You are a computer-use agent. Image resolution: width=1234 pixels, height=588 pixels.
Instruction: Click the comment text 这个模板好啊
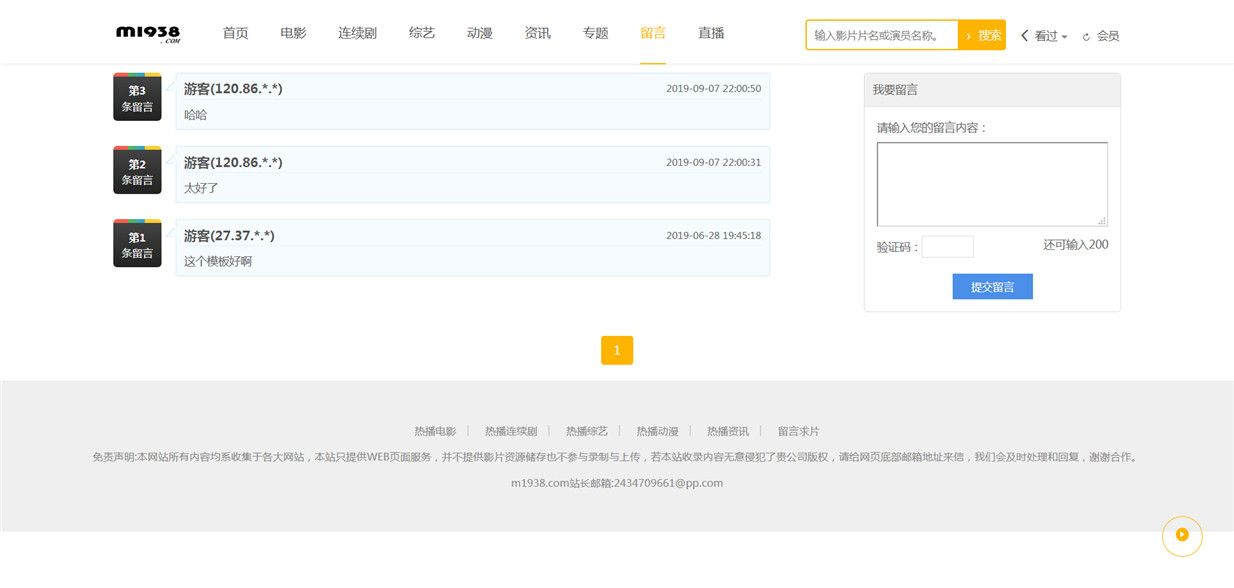(x=218, y=261)
